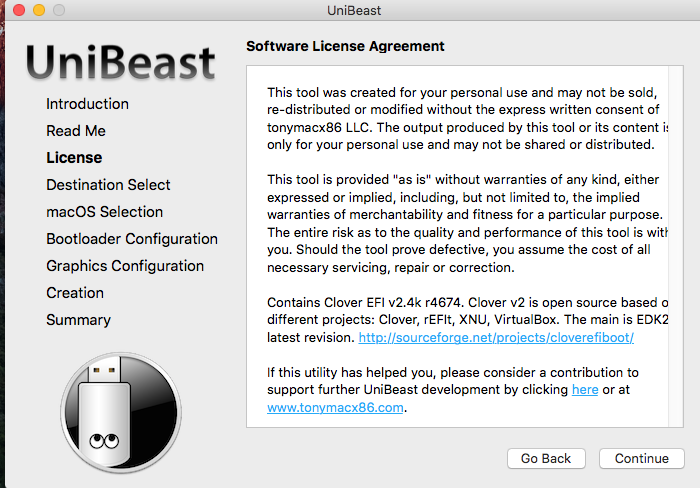Click 'Software License Agreement' heading
This screenshot has width=700, height=488.
345,46
